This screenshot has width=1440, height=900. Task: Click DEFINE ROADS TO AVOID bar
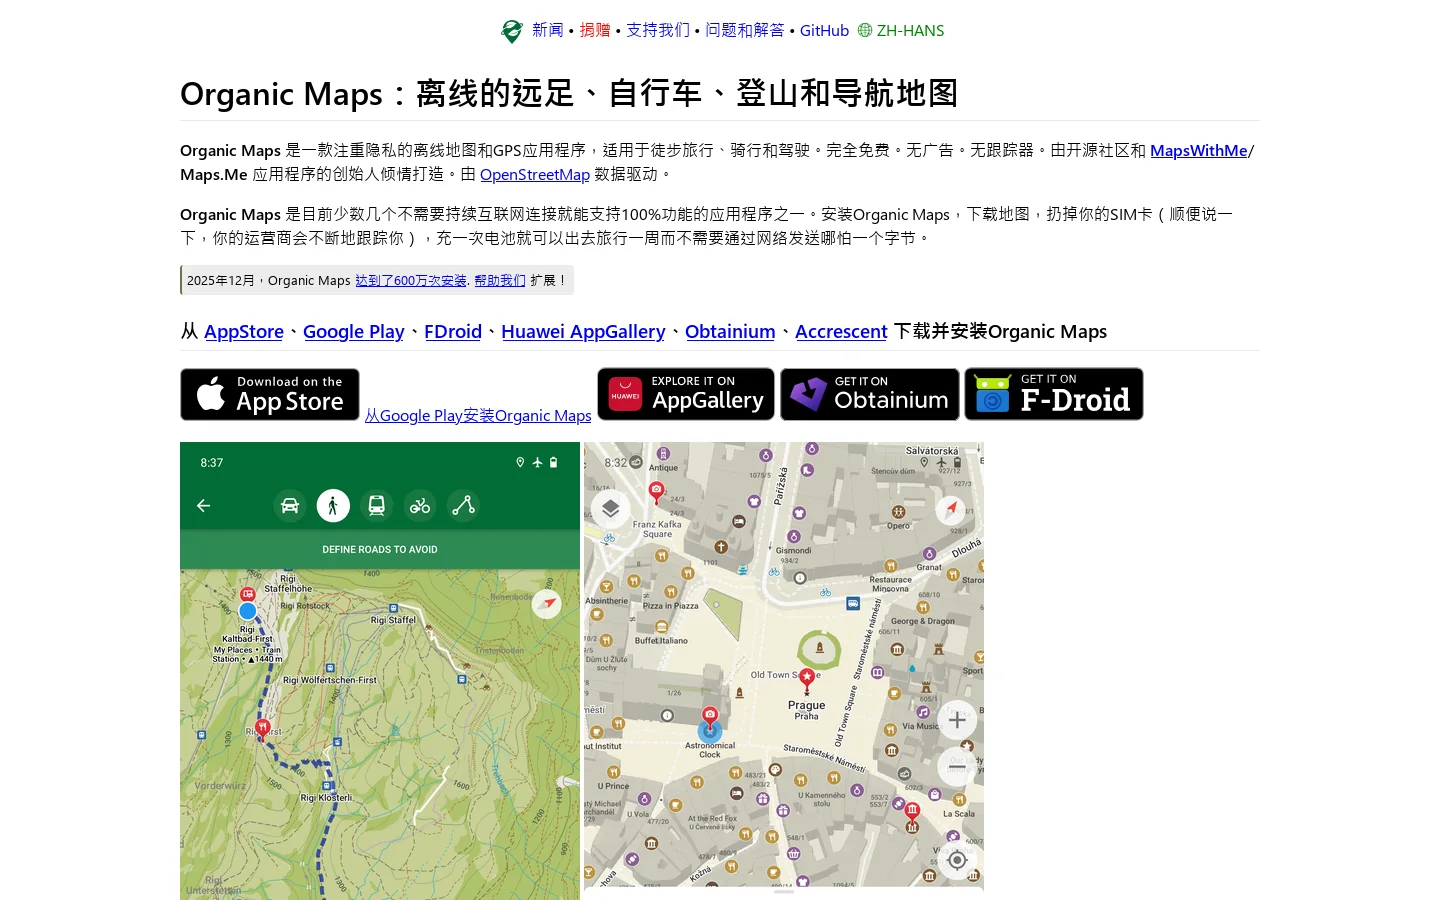pyautogui.click(x=380, y=549)
